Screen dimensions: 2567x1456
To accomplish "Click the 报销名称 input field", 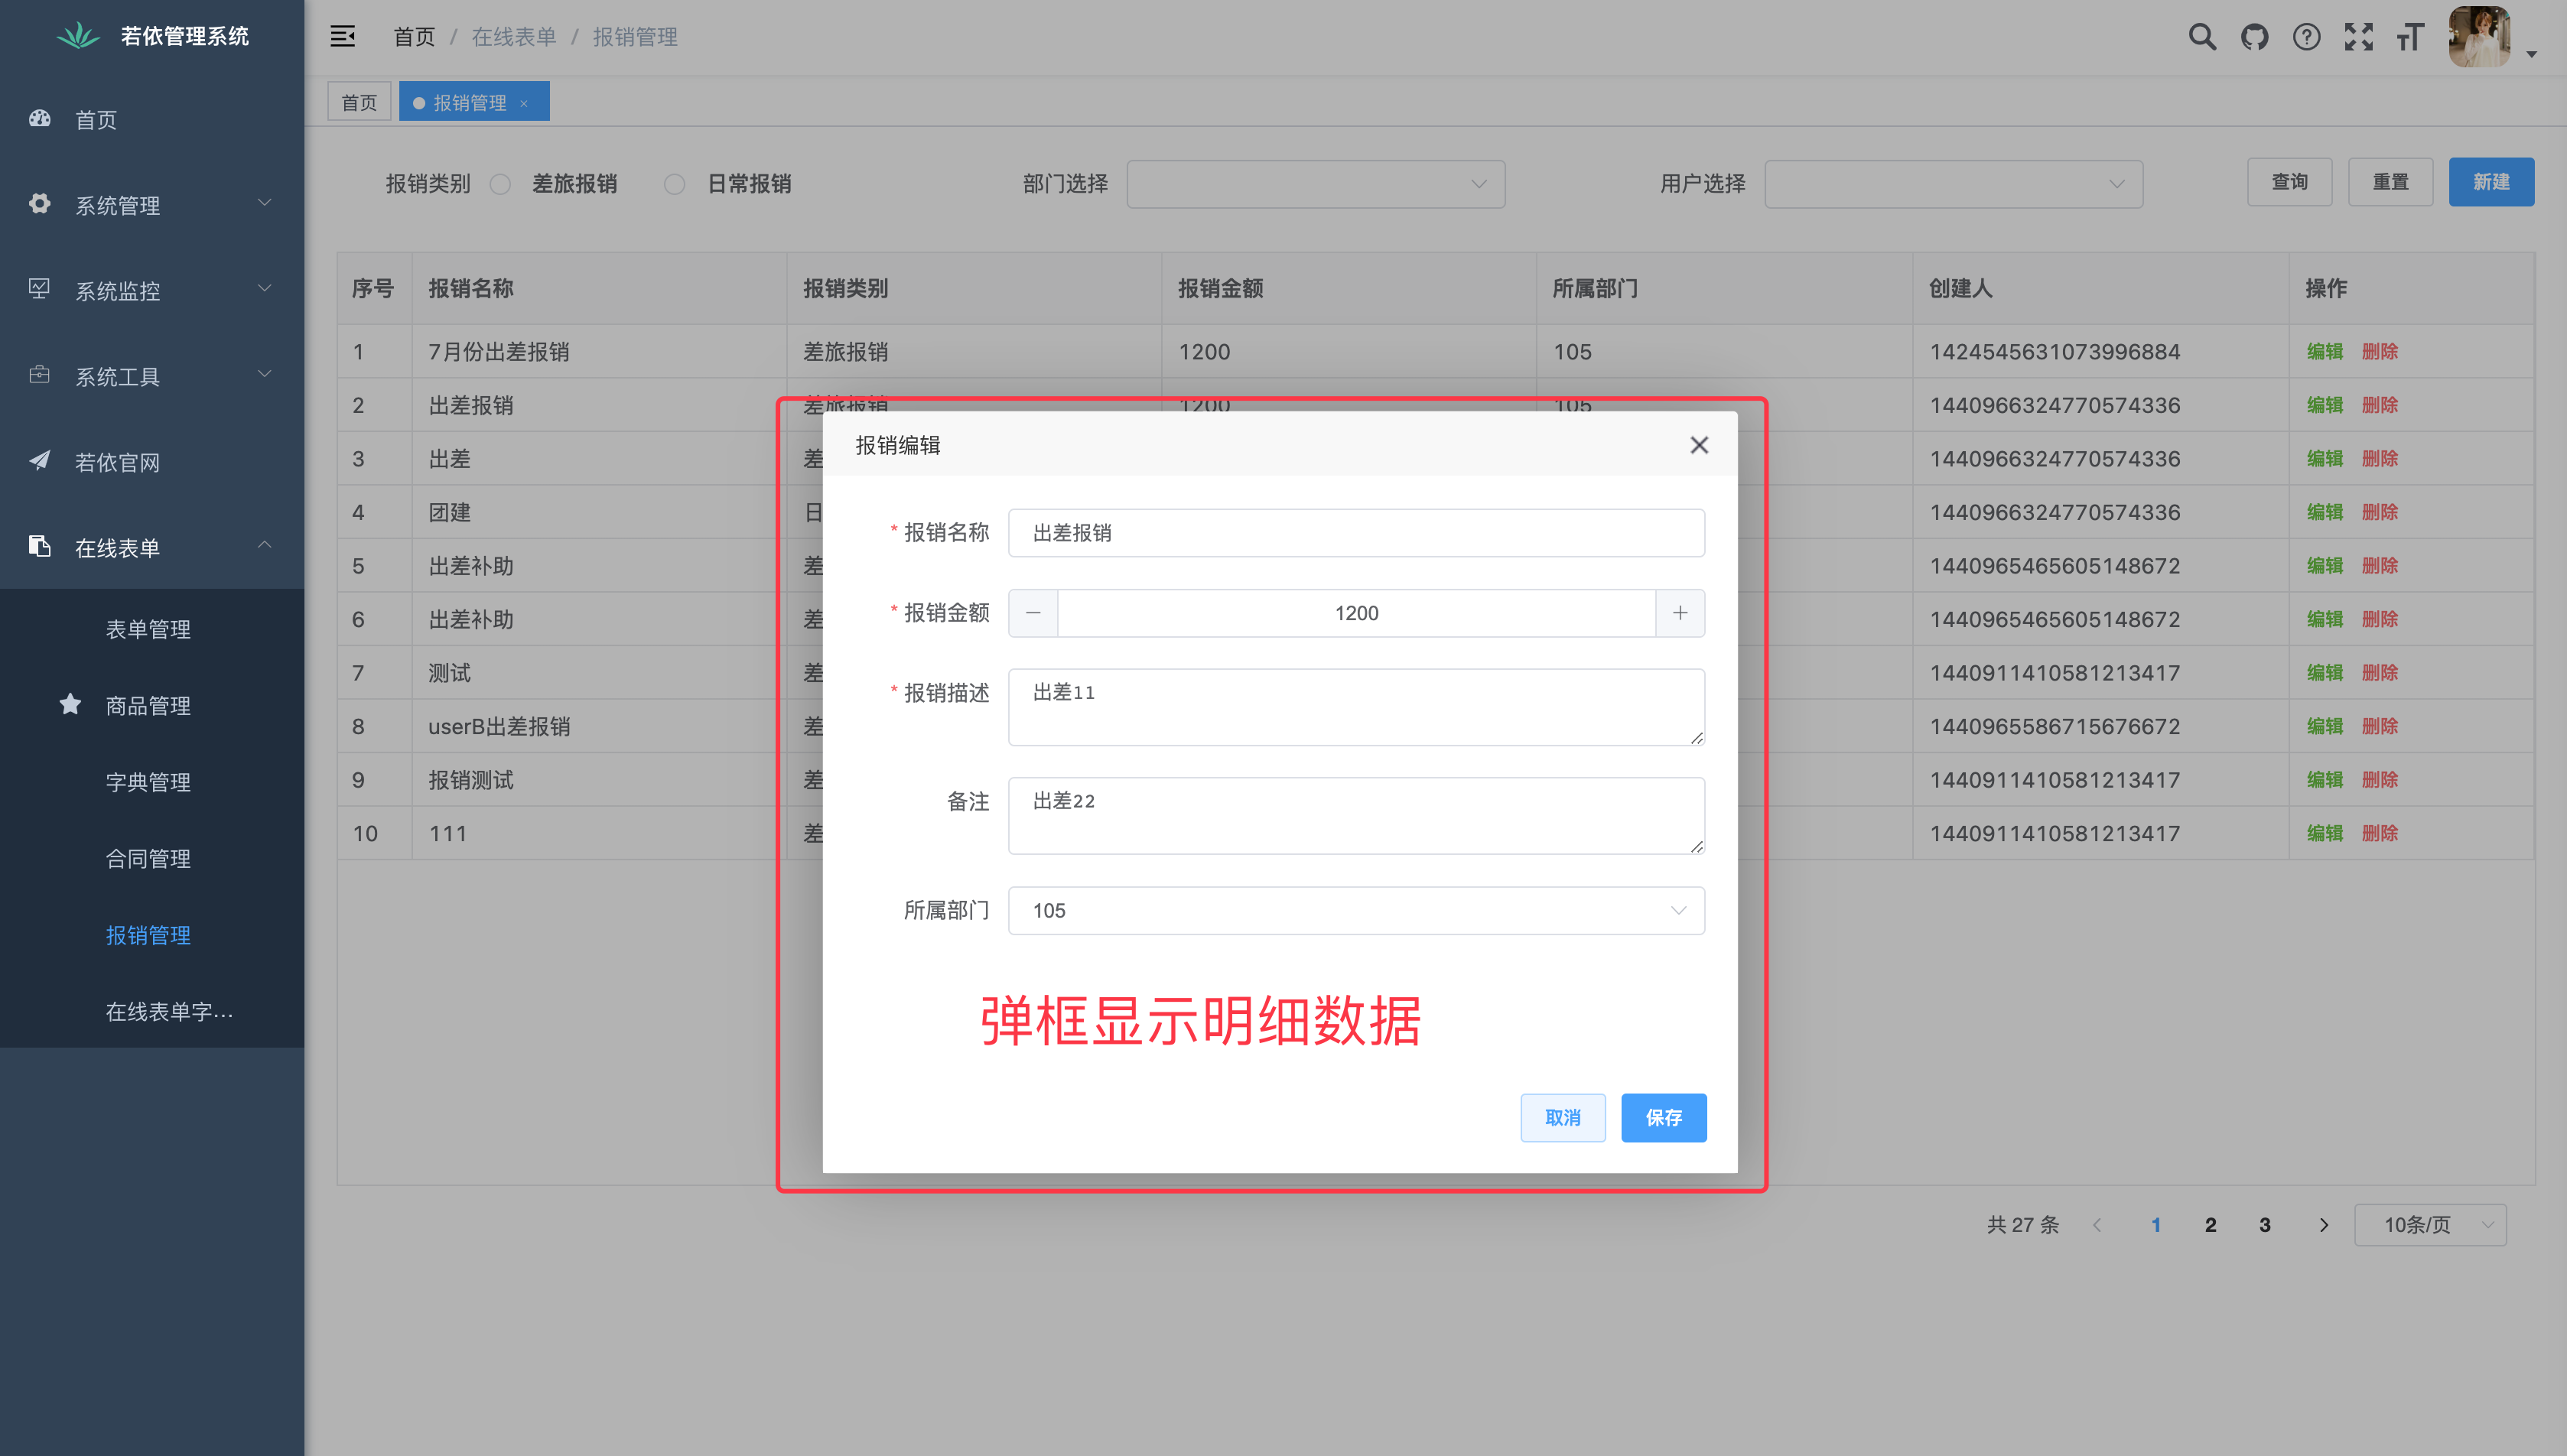I will 1355,533.
